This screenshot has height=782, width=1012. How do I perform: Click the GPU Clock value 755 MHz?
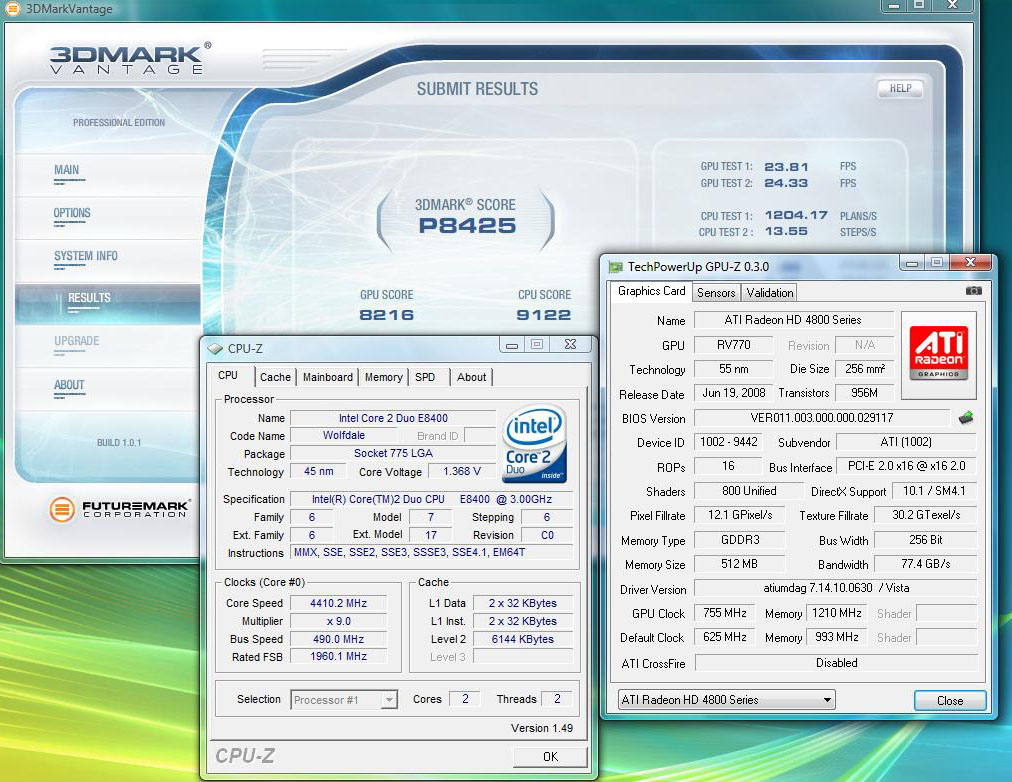pyautogui.click(x=725, y=613)
